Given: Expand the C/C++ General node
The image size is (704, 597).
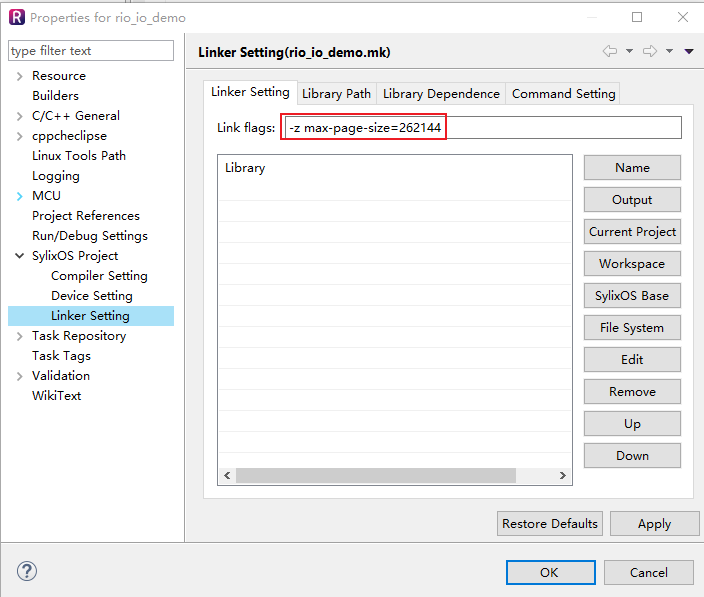Looking at the screenshot, I should [x=19, y=116].
